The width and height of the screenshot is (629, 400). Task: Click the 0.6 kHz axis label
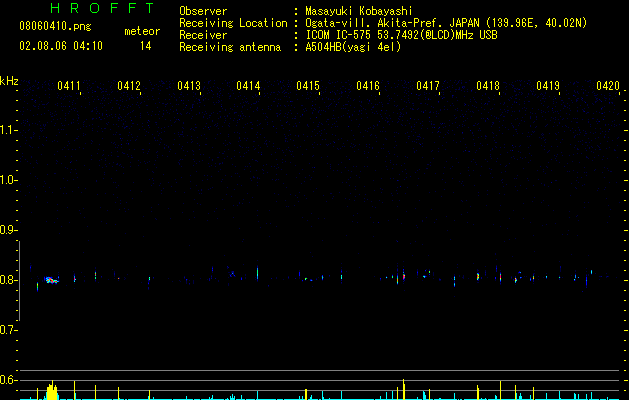tap(8, 380)
